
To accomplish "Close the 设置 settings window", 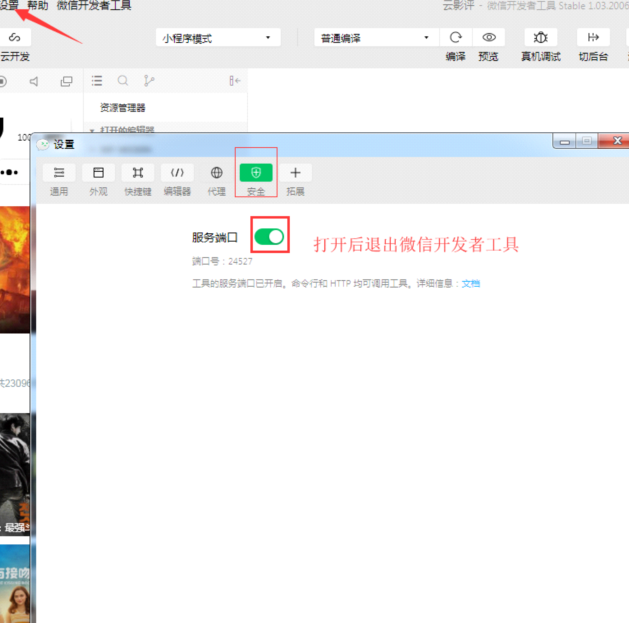I will point(616,141).
